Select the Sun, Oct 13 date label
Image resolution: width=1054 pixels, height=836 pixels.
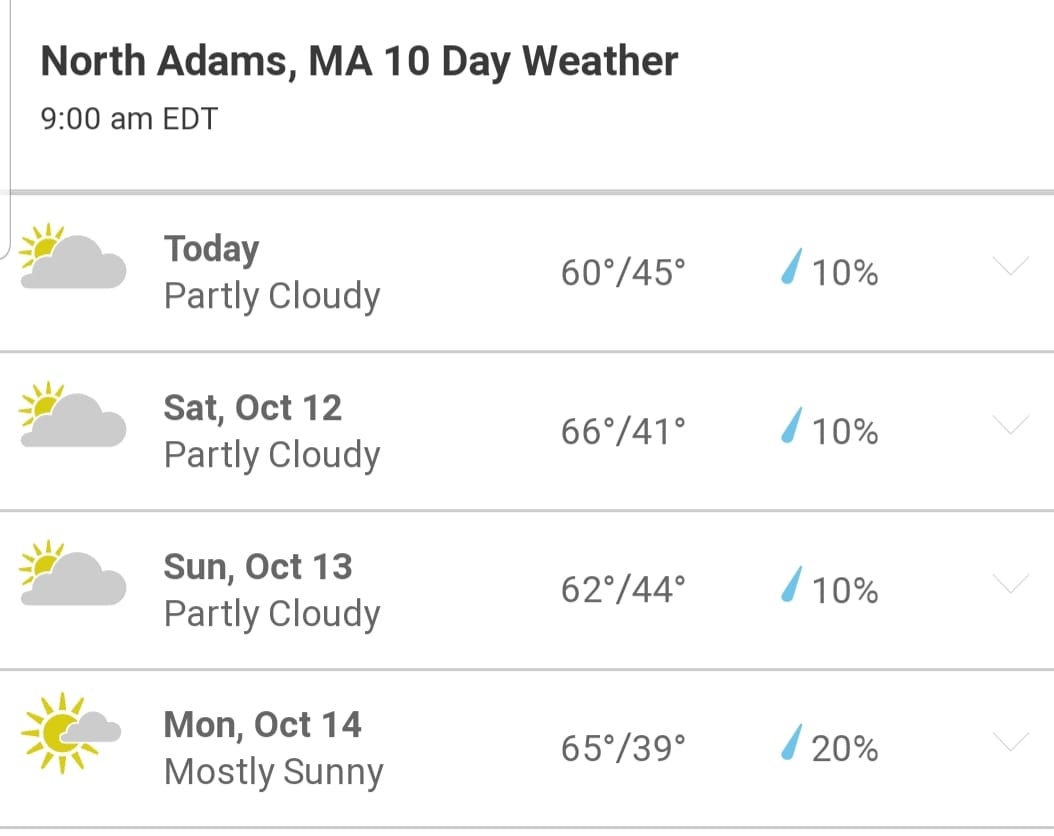click(258, 567)
